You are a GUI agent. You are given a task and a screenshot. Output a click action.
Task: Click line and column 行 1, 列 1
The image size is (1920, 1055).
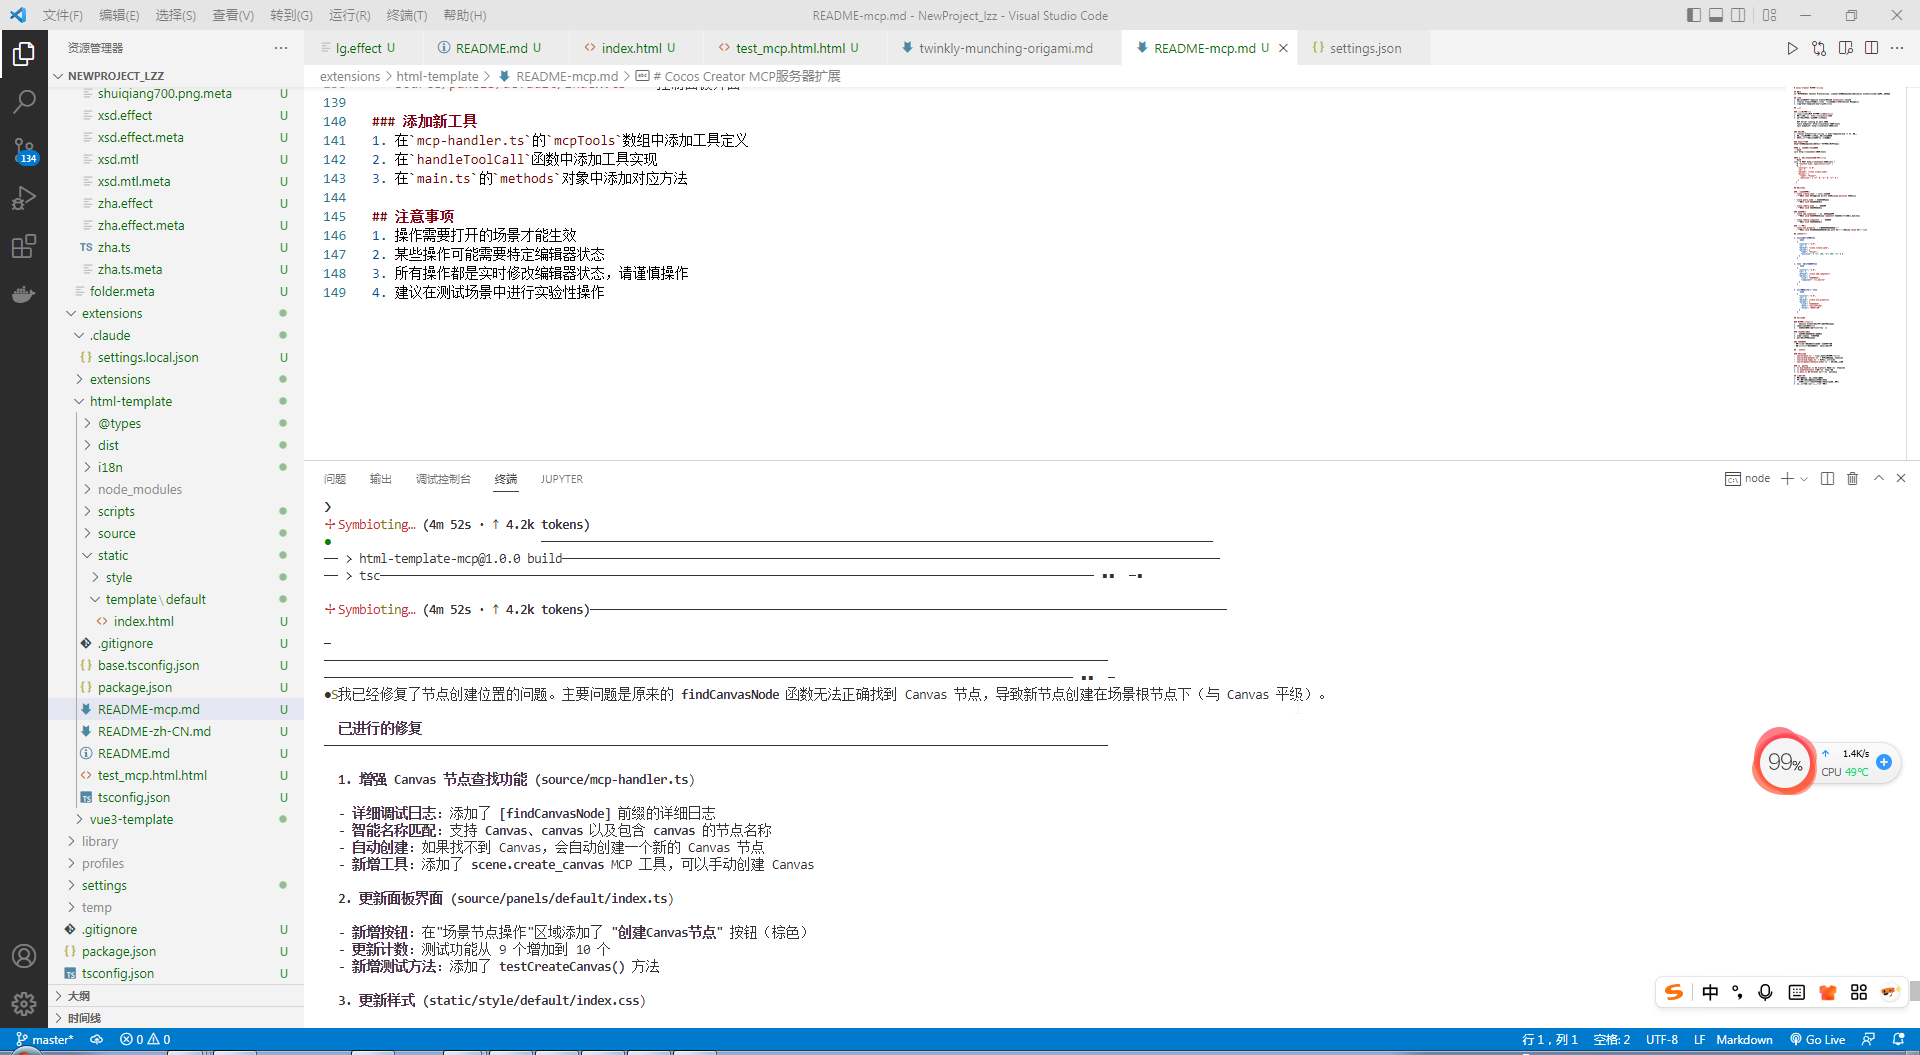pos(1549,1040)
